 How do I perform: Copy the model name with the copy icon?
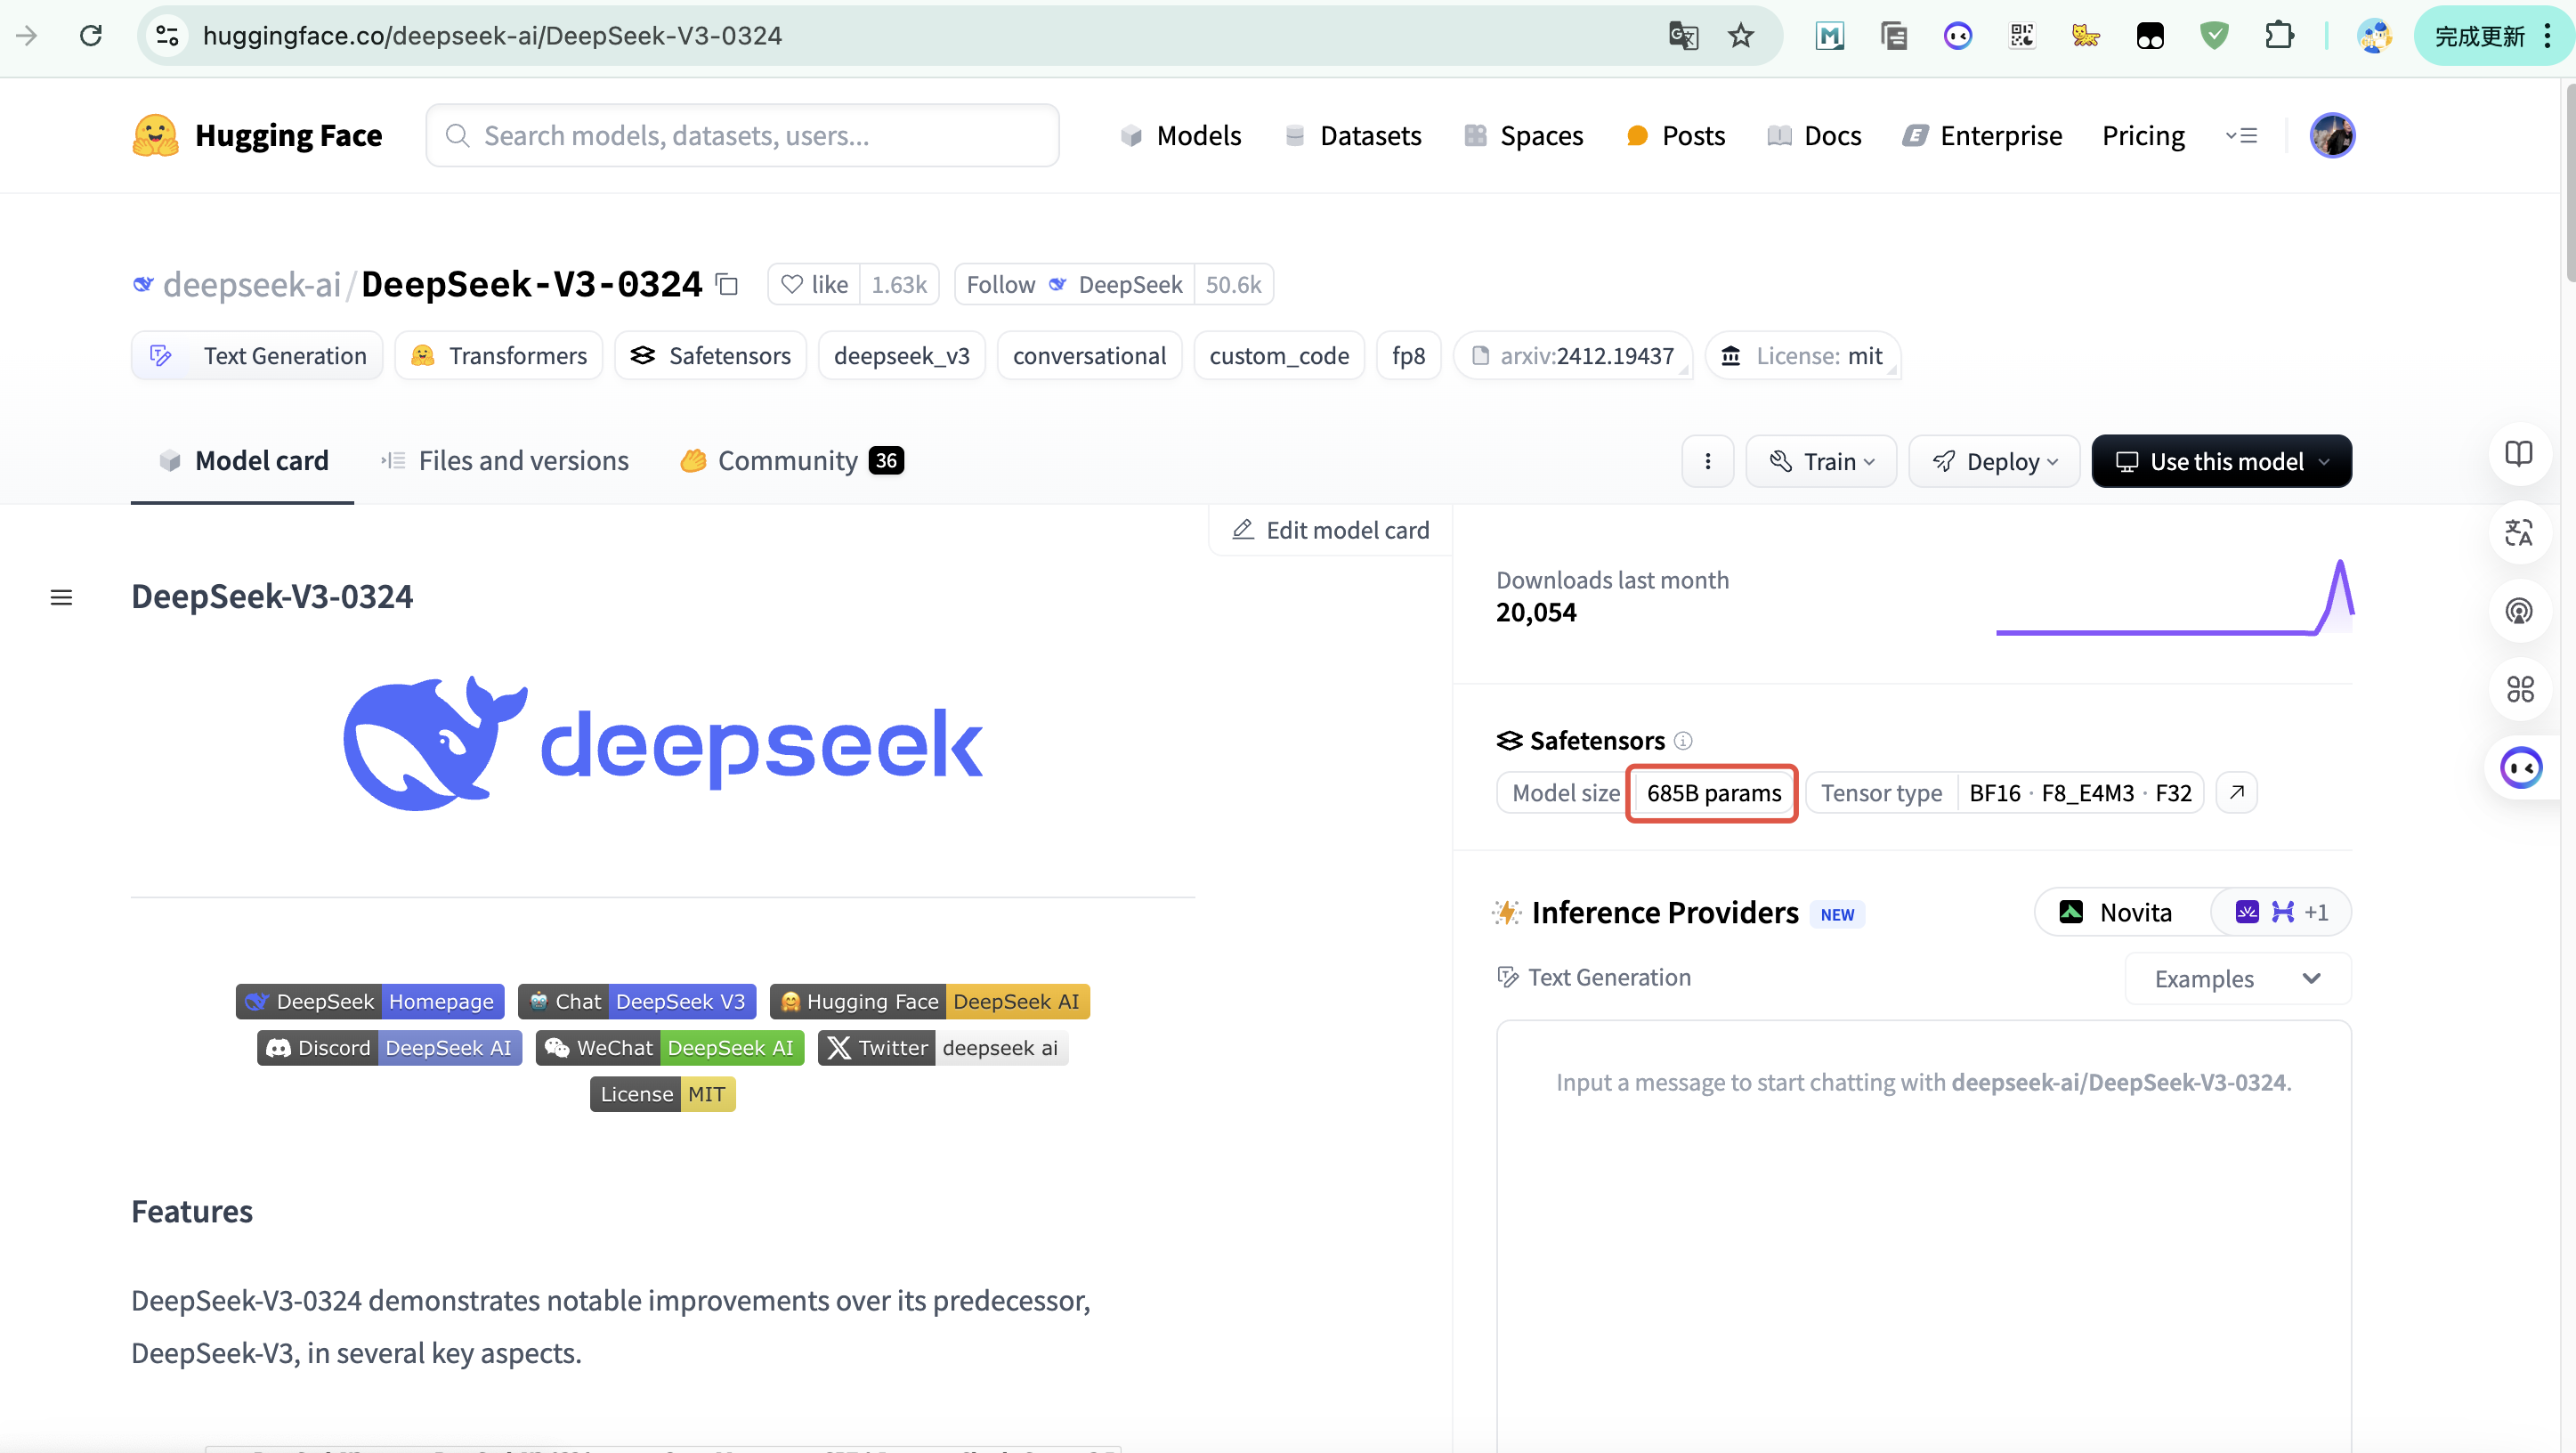point(727,285)
